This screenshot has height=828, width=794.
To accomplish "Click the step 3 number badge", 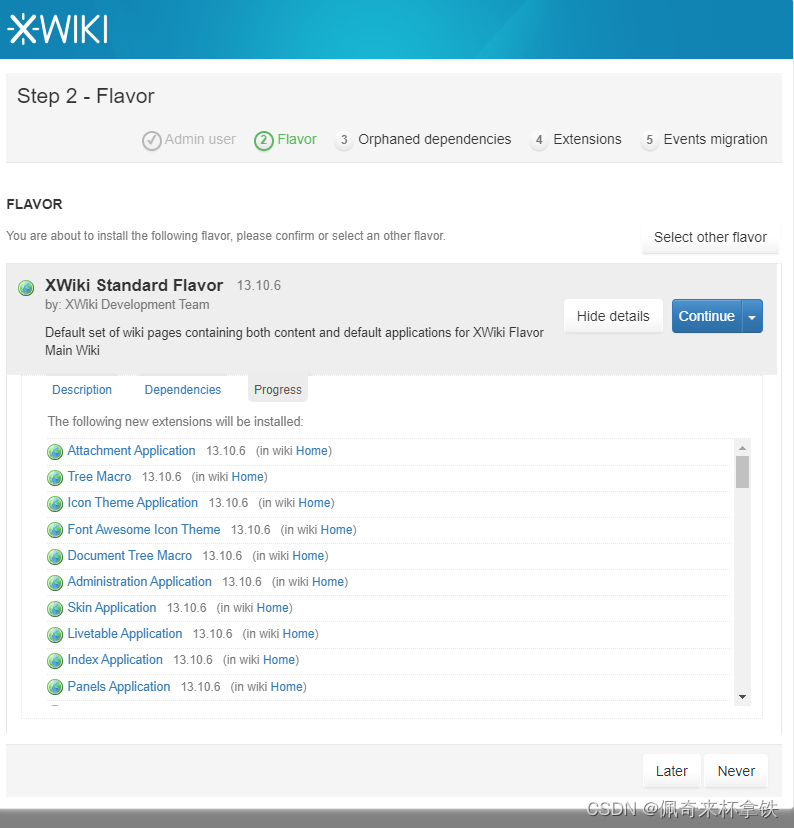I will (x=344, y=140).
